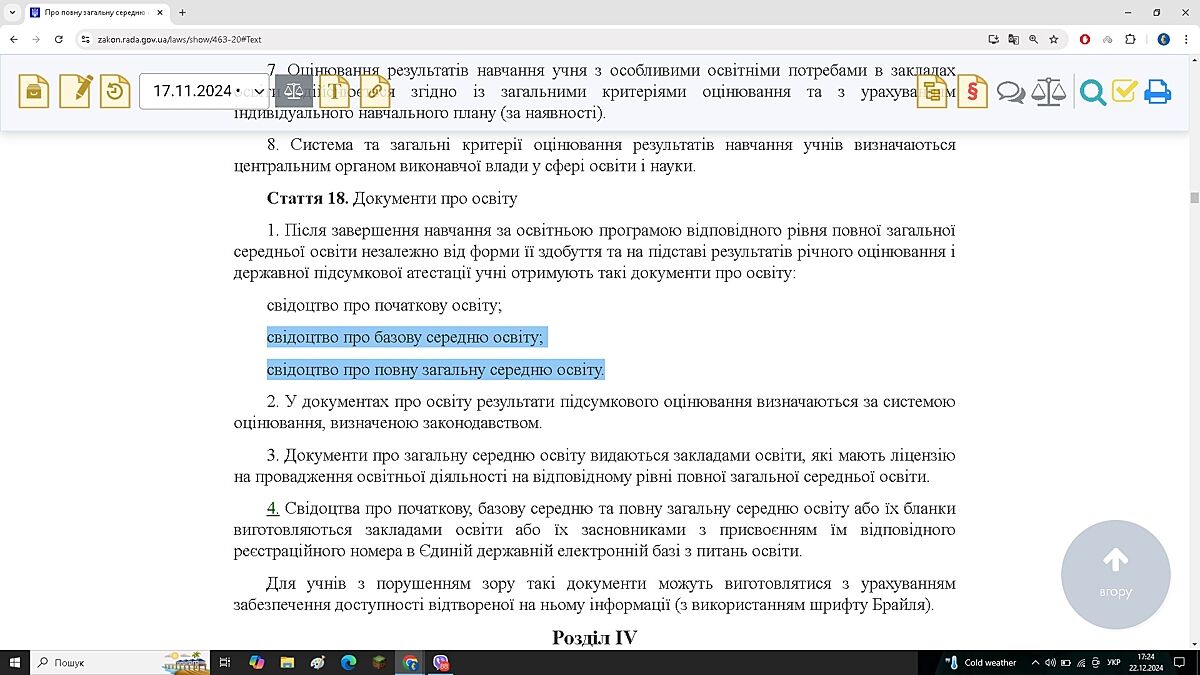Open the document revision history icon
The height and width of the screenshot is (675, 1200).
tap(115, 91)
